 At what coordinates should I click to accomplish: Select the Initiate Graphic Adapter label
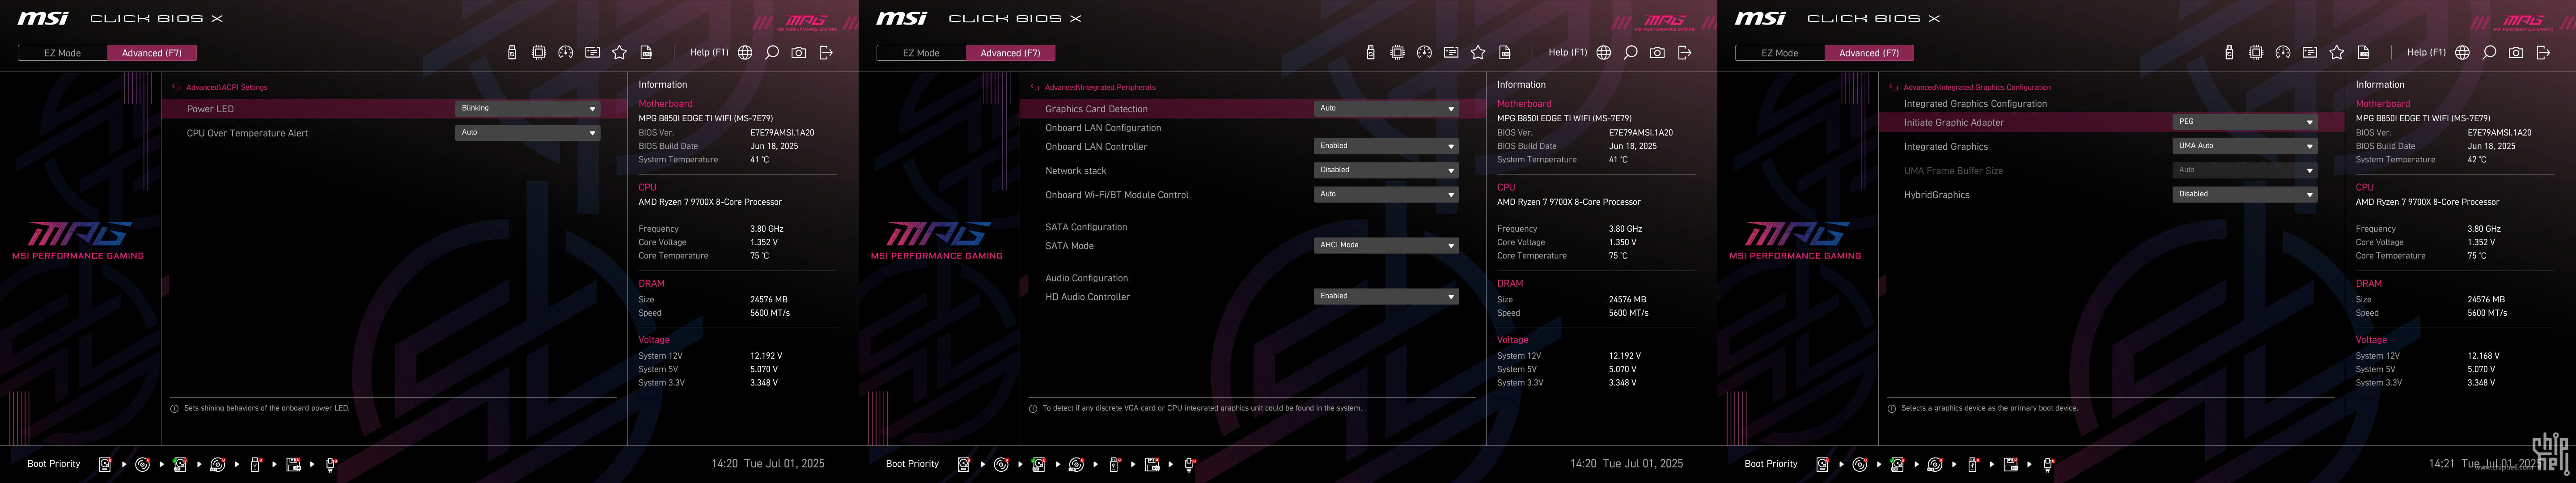[1954, 122]
